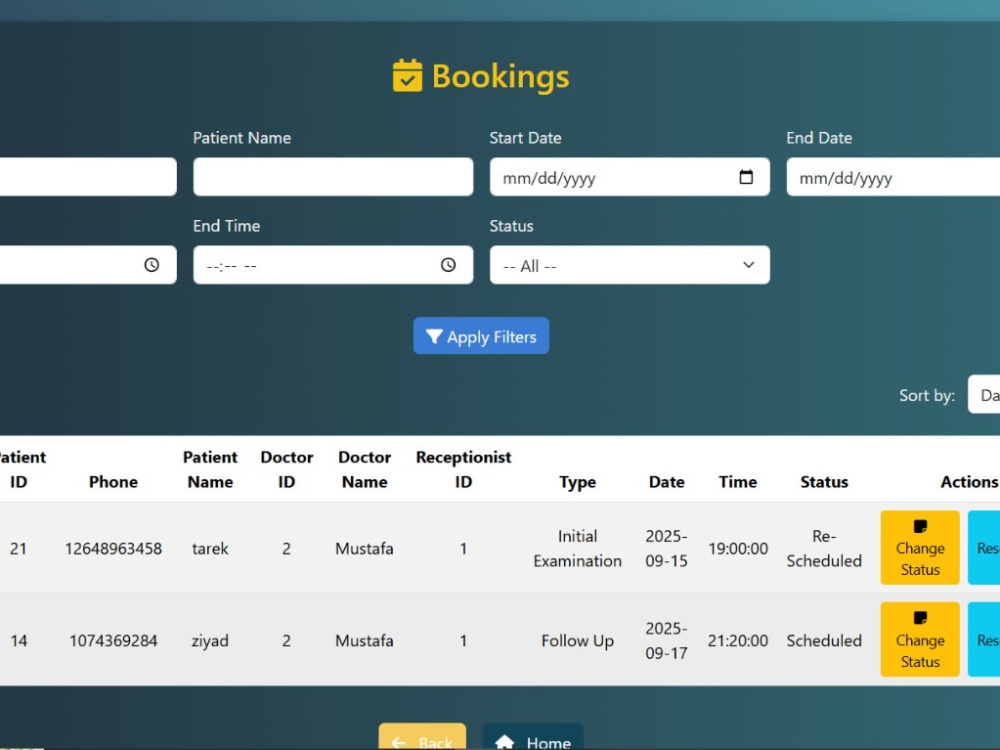This screenshot has width=1000, height=750.
Task: Click the Actions column header
Action: (969, 482)
